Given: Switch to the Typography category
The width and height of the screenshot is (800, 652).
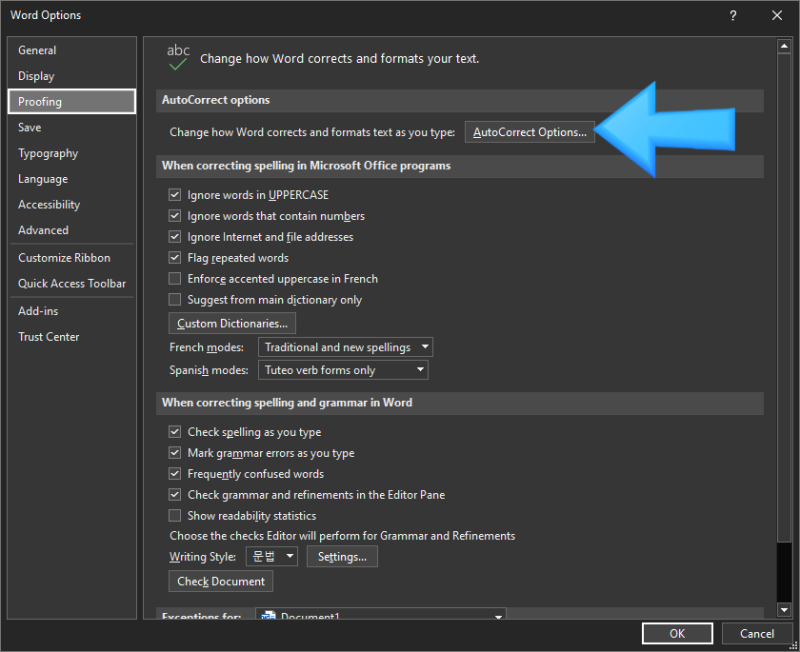Looking at the screenshot, I should (x=48, y=153).
